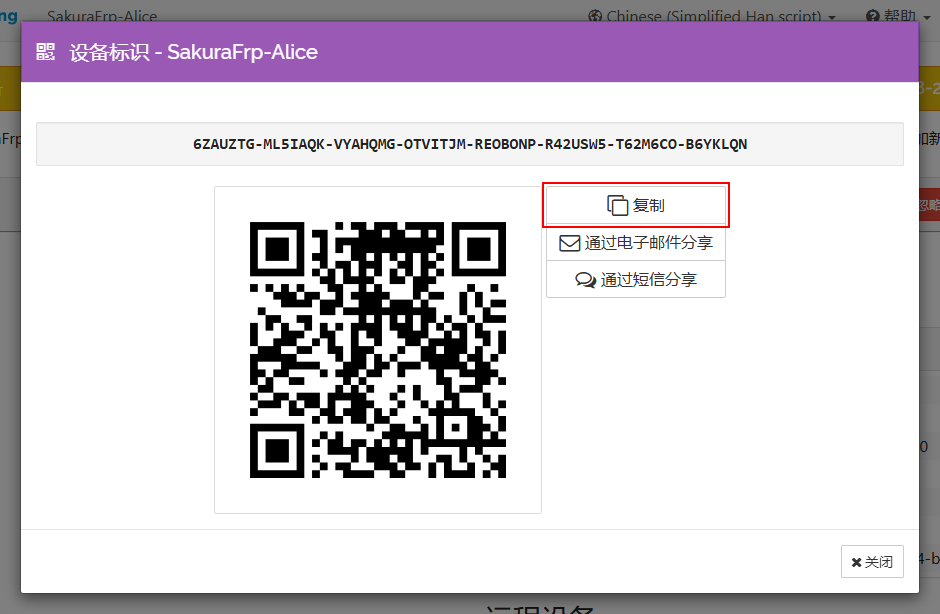Share device ID via SMS 通过短信分享
This screenshot has height=614, width=940.
[635, 279]
